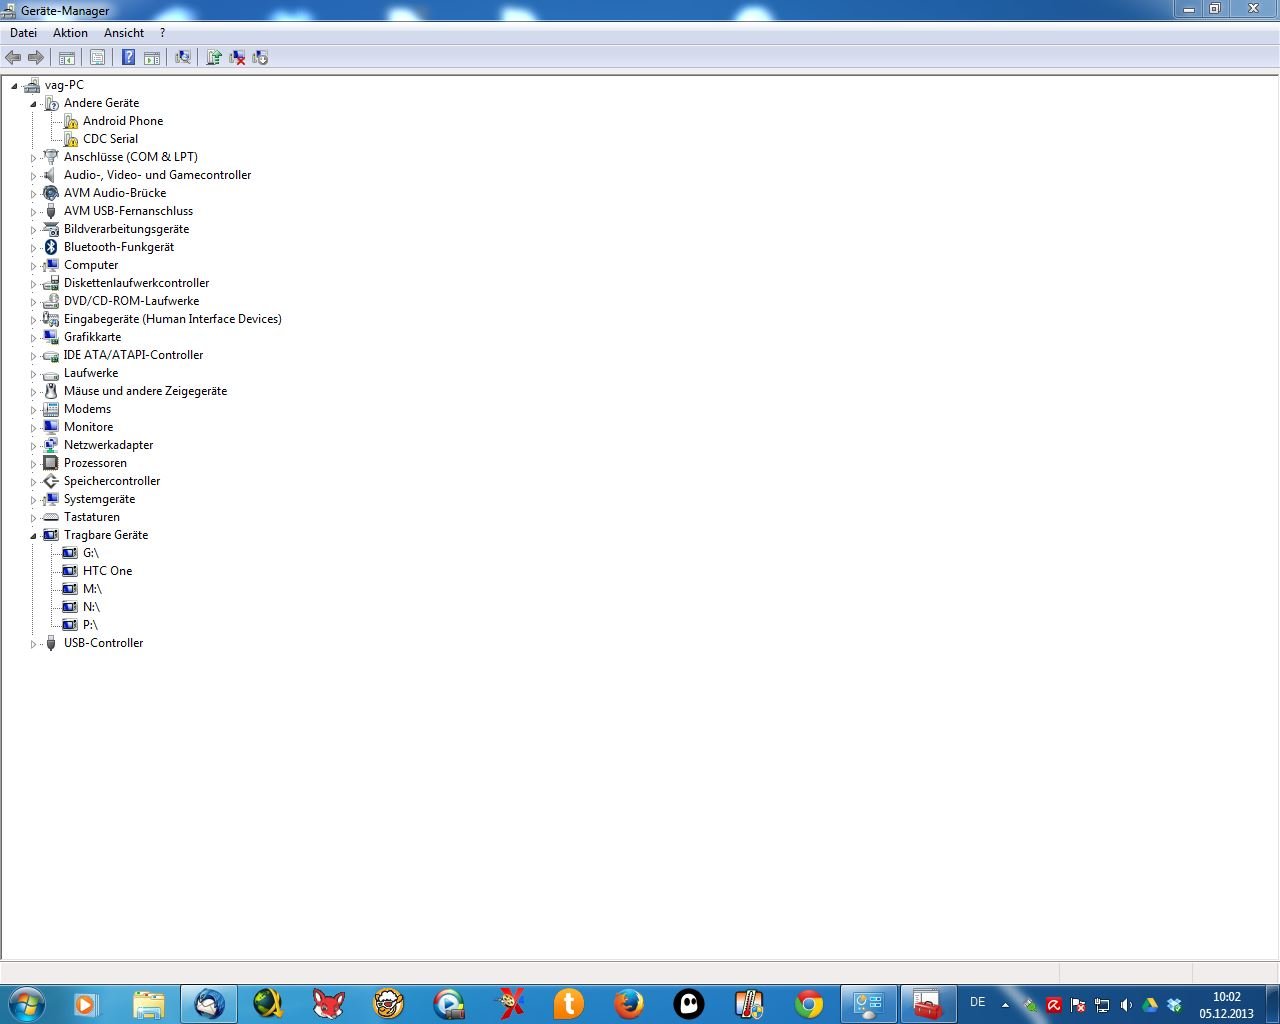Click the Uninstall device icon with red X
1280x1024 pixels.
coord(237,58)
